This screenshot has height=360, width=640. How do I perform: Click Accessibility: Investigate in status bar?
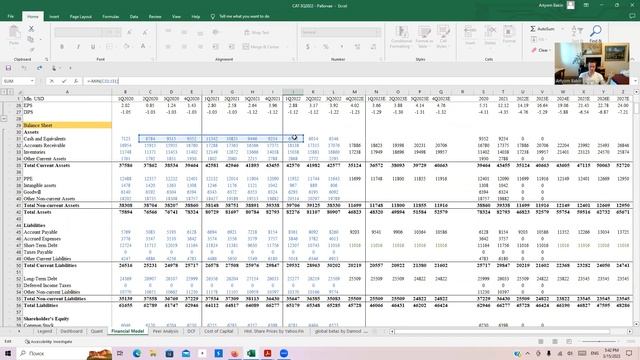coord(49,342)
